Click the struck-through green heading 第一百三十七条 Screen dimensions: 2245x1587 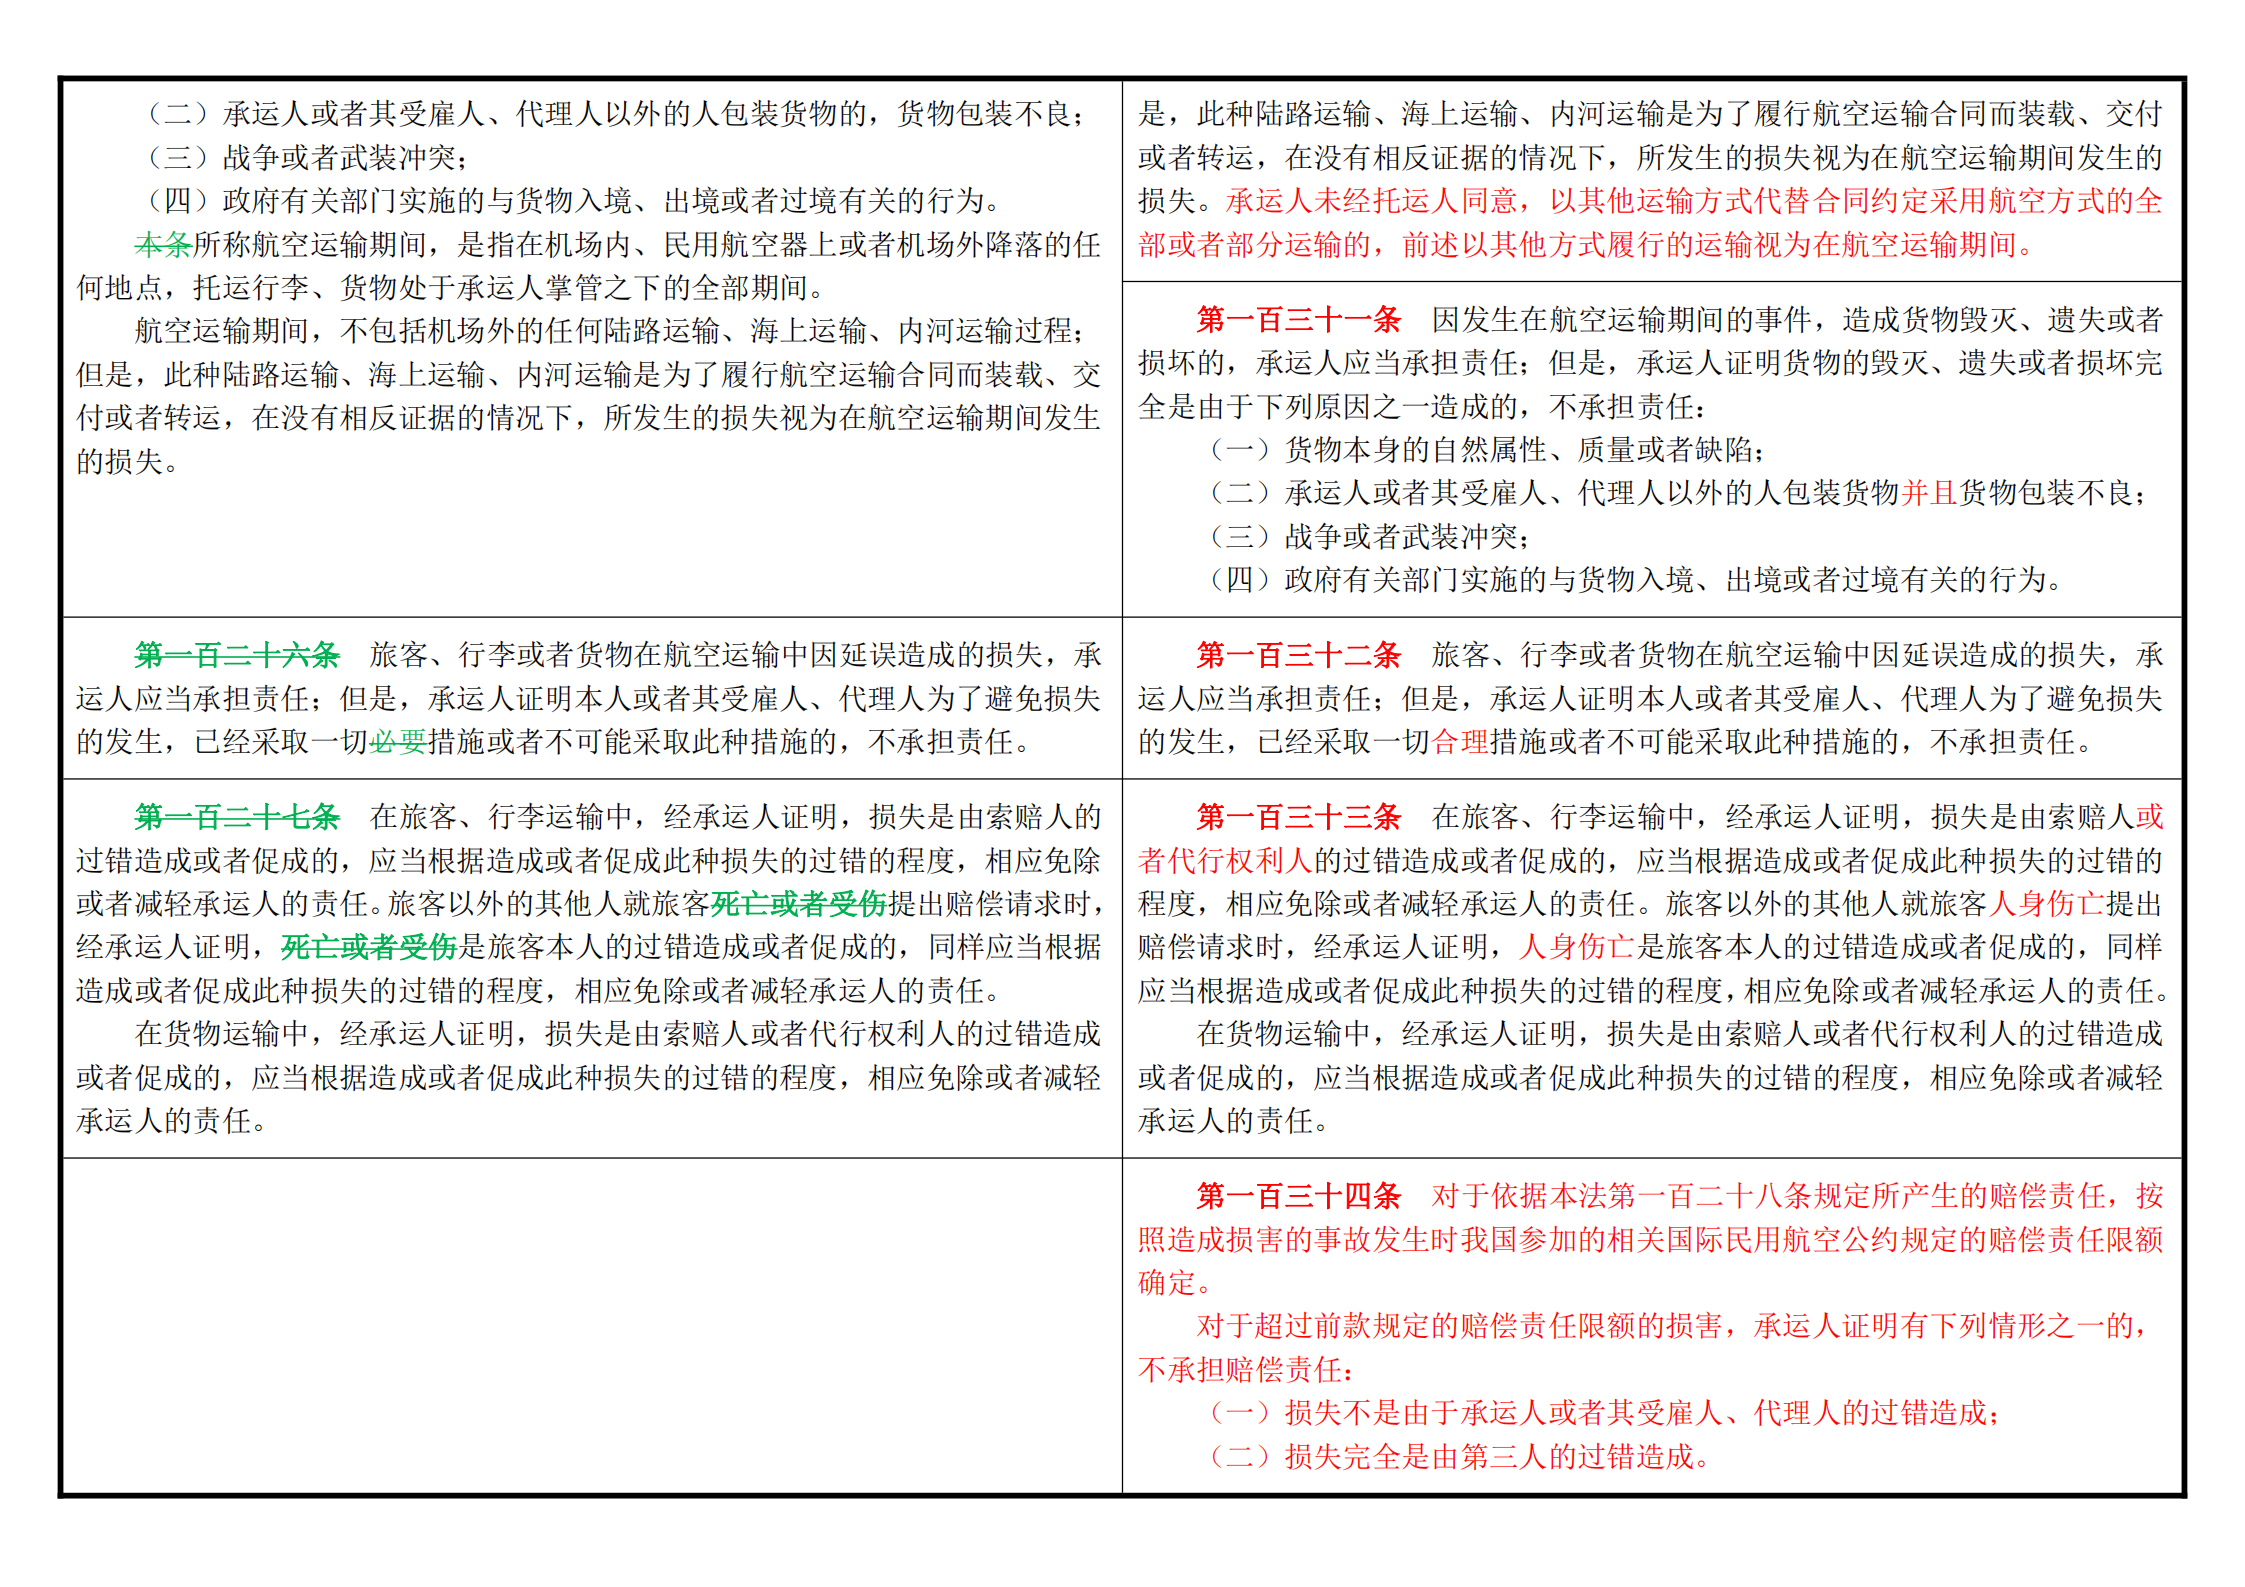coord(237,817)
